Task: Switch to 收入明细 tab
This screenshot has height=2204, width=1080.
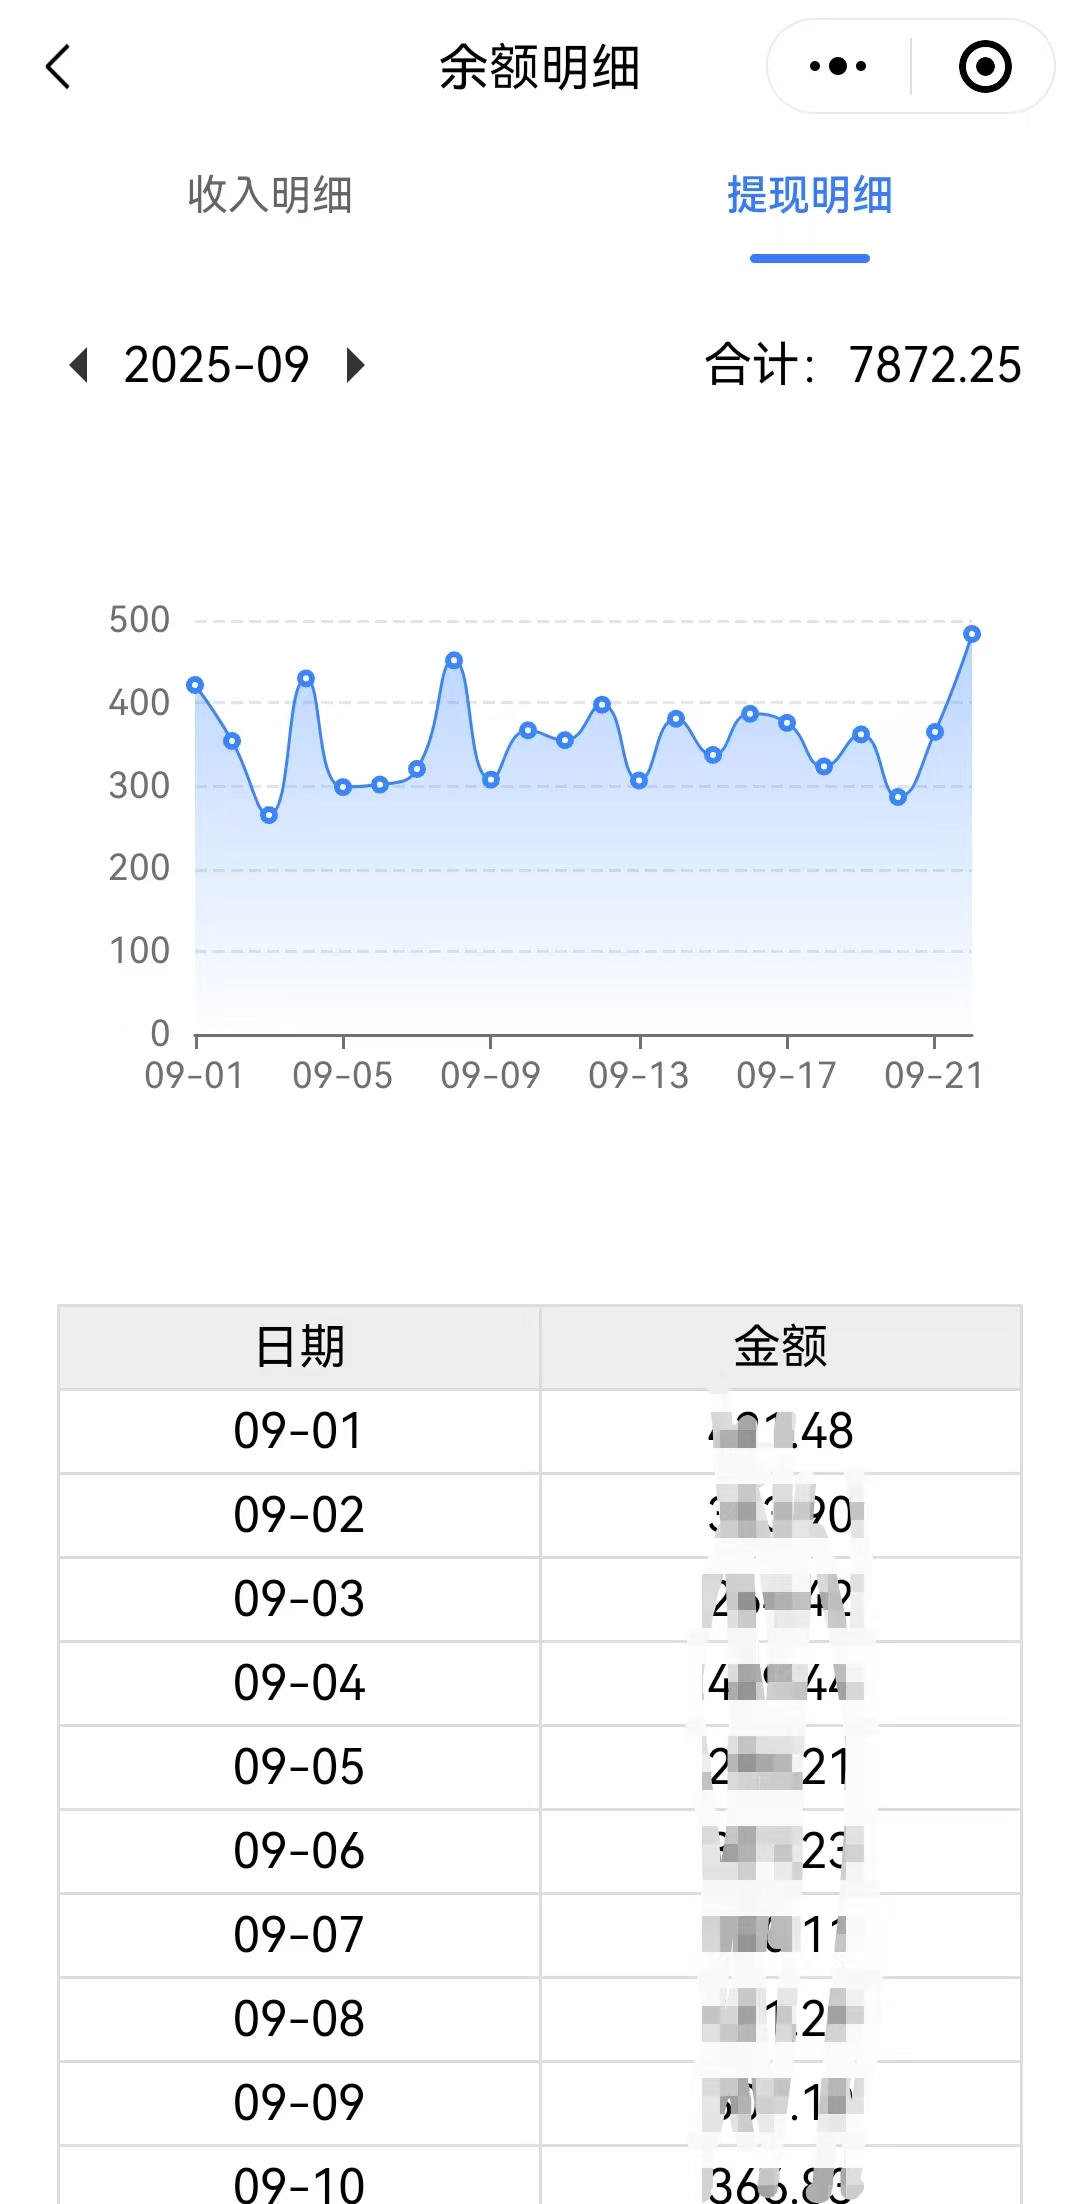Action: (270, 195)
